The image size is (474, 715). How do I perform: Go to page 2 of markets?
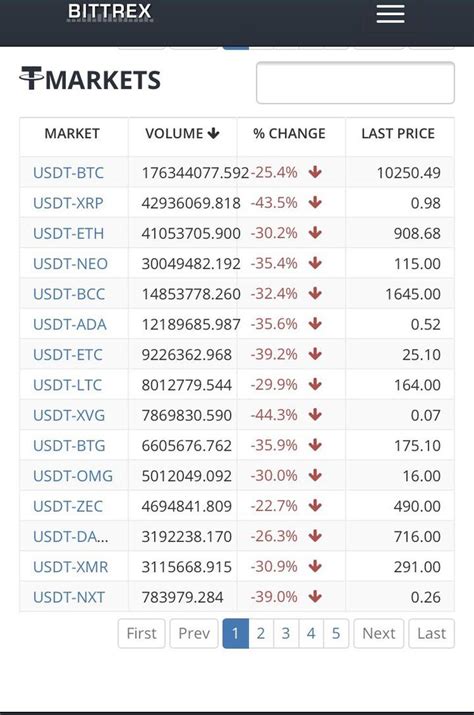click(x=260, y=633)
